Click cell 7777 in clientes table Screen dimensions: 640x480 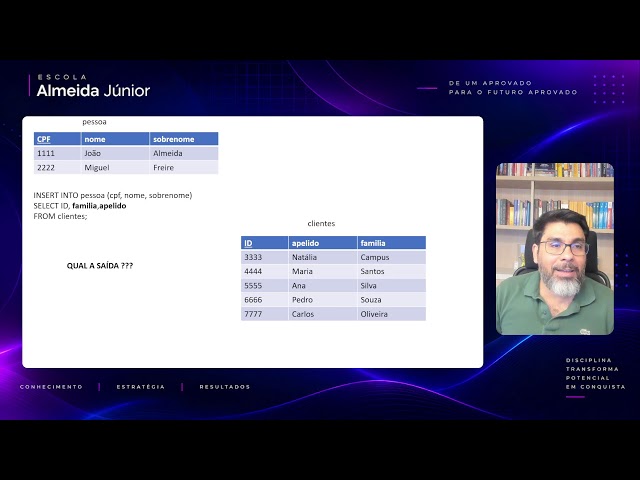(264, 314)
